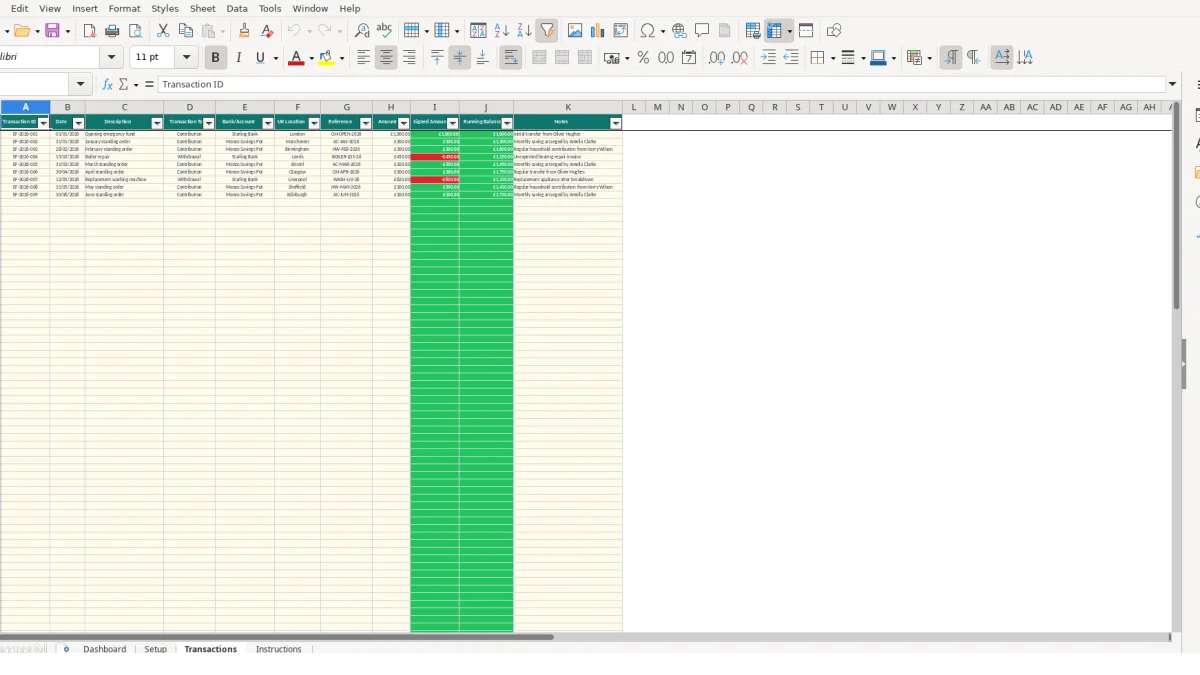Viewport: 1200px width, 675px height.
Task: Apply the blue border color swatch
Action: click(877, 58)
